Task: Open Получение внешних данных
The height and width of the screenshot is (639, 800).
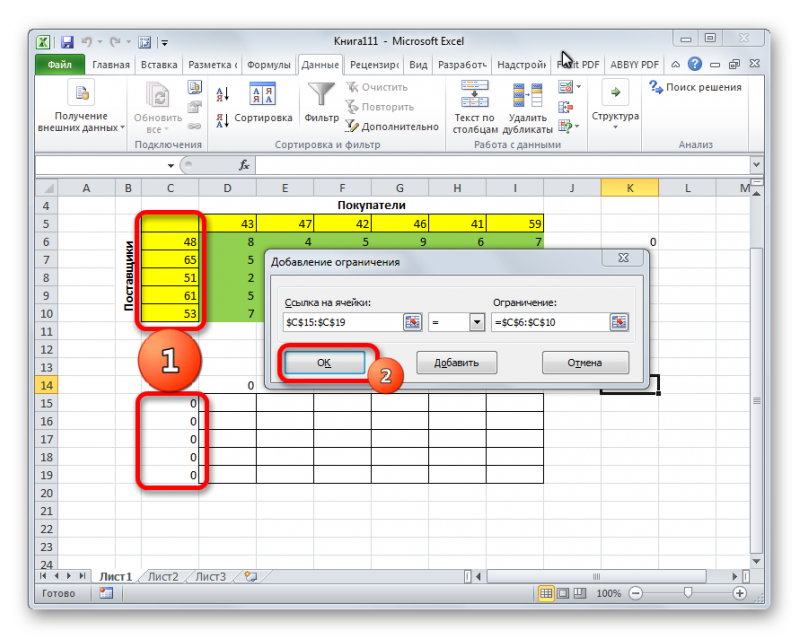Action: point(81,107)
